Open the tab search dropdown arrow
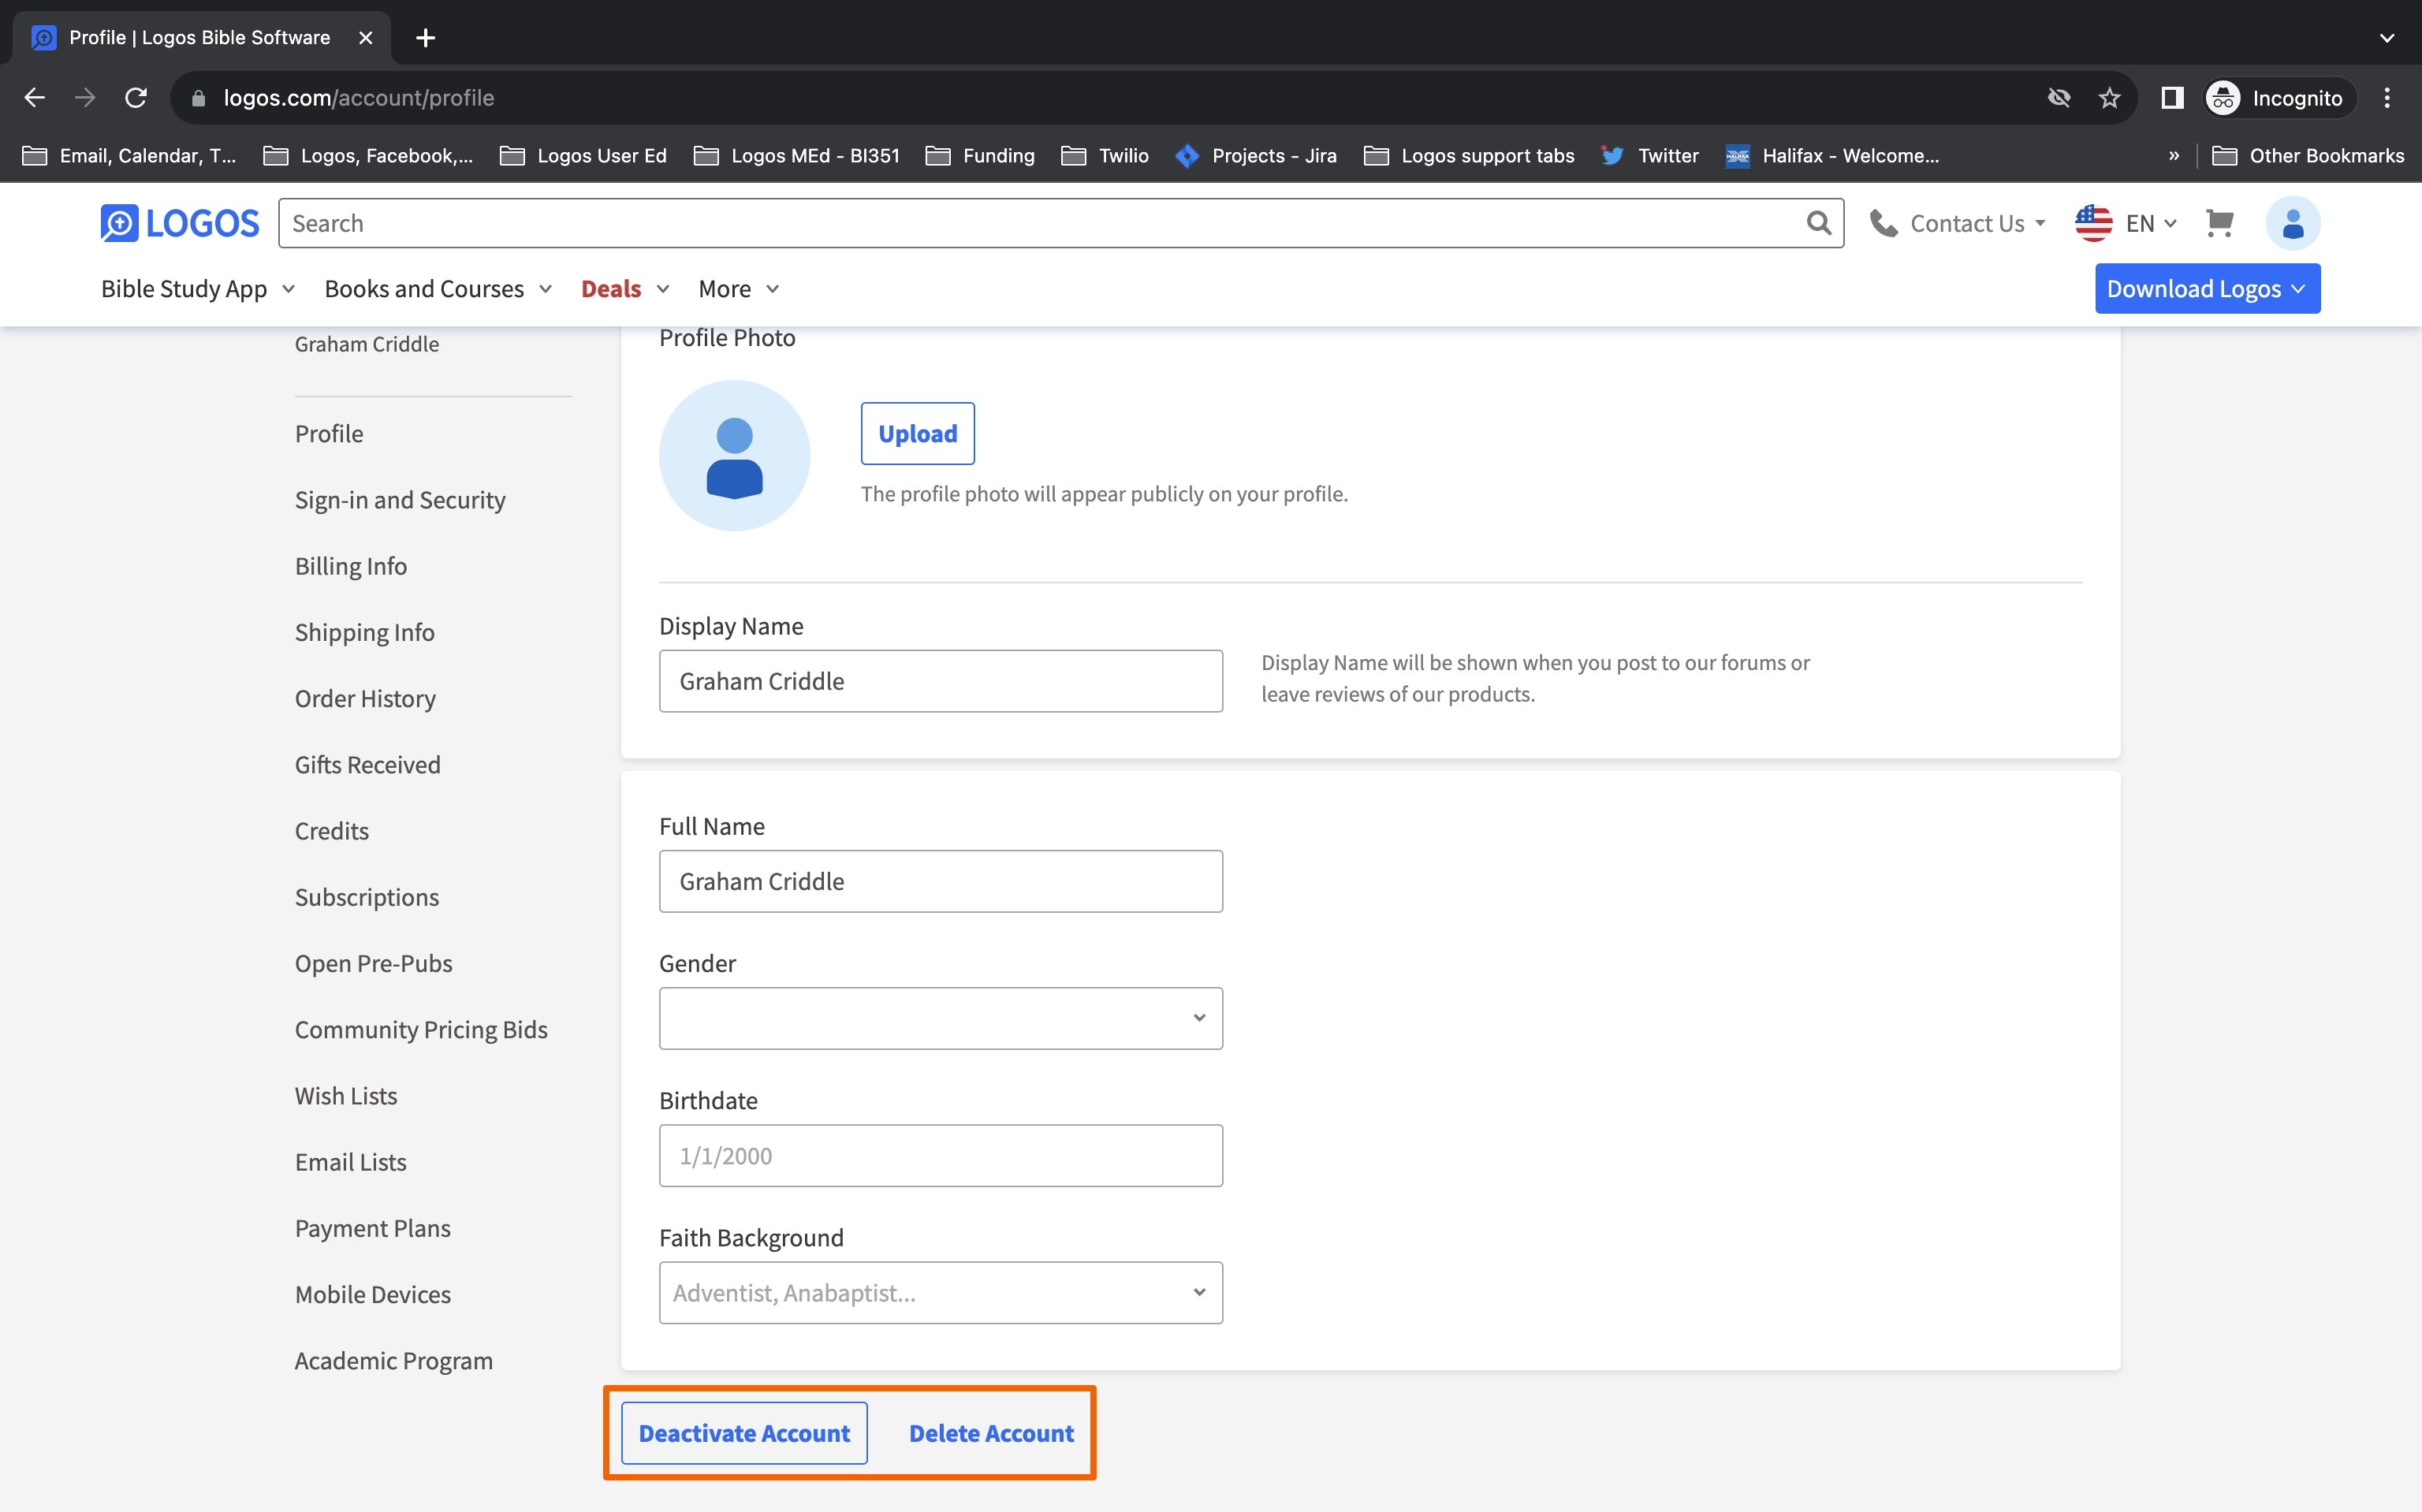The width and height of the screenshot is (2422, 1512). pos(2386,37)
